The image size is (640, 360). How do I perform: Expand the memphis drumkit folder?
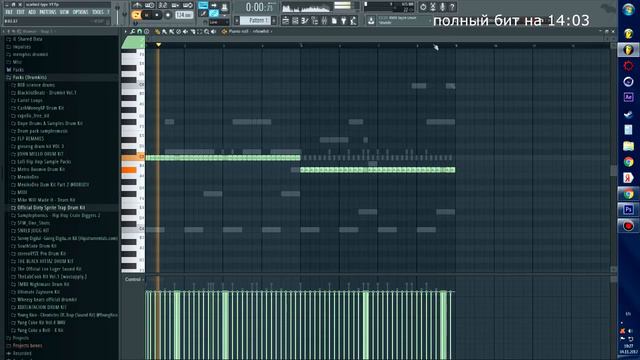[x=30, y=54]
